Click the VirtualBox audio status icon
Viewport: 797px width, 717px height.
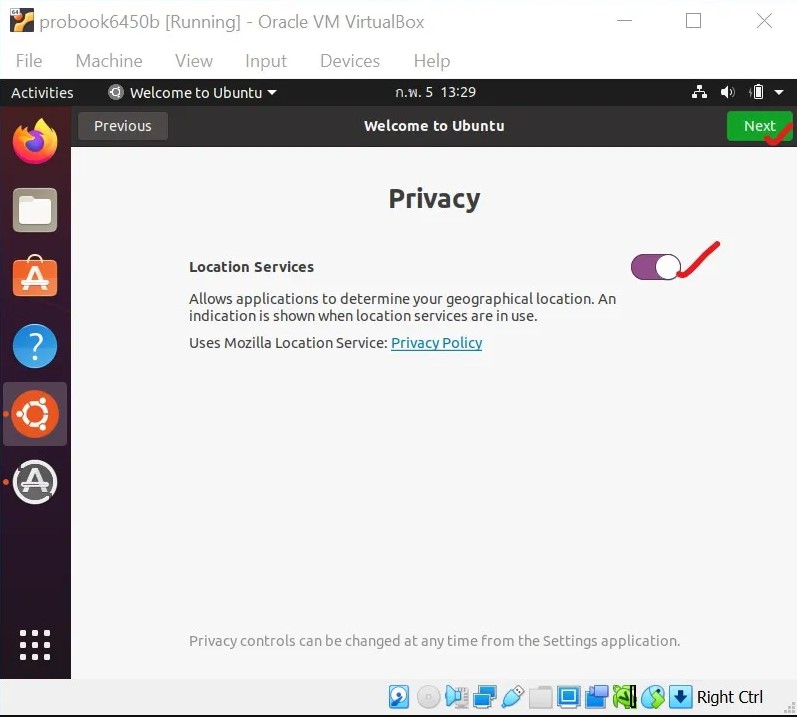457,697
